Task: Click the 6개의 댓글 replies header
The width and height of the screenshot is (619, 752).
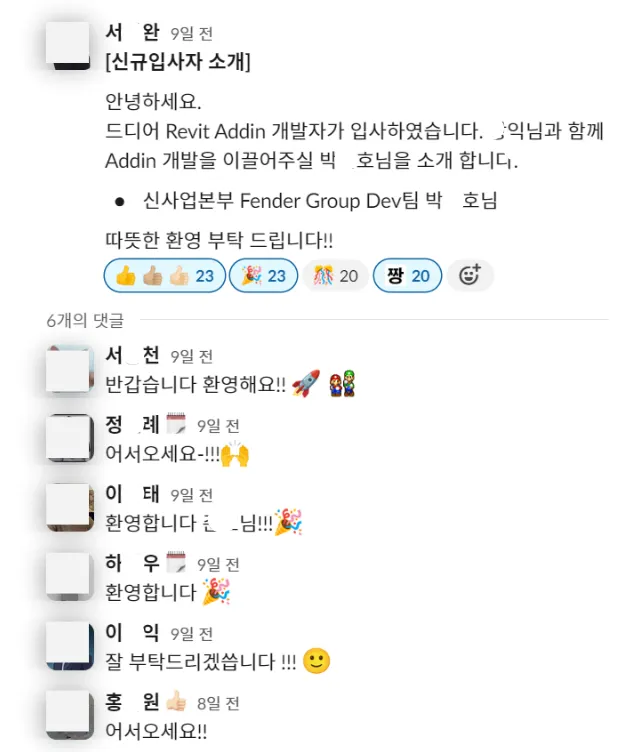Action: [85, 320]
